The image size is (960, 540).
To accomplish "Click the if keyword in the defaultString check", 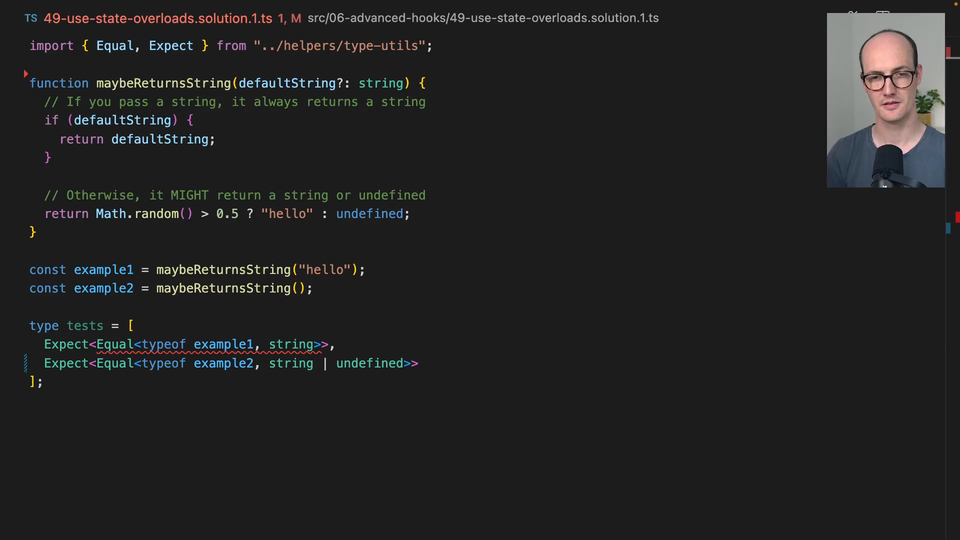I will coord(51,120).
